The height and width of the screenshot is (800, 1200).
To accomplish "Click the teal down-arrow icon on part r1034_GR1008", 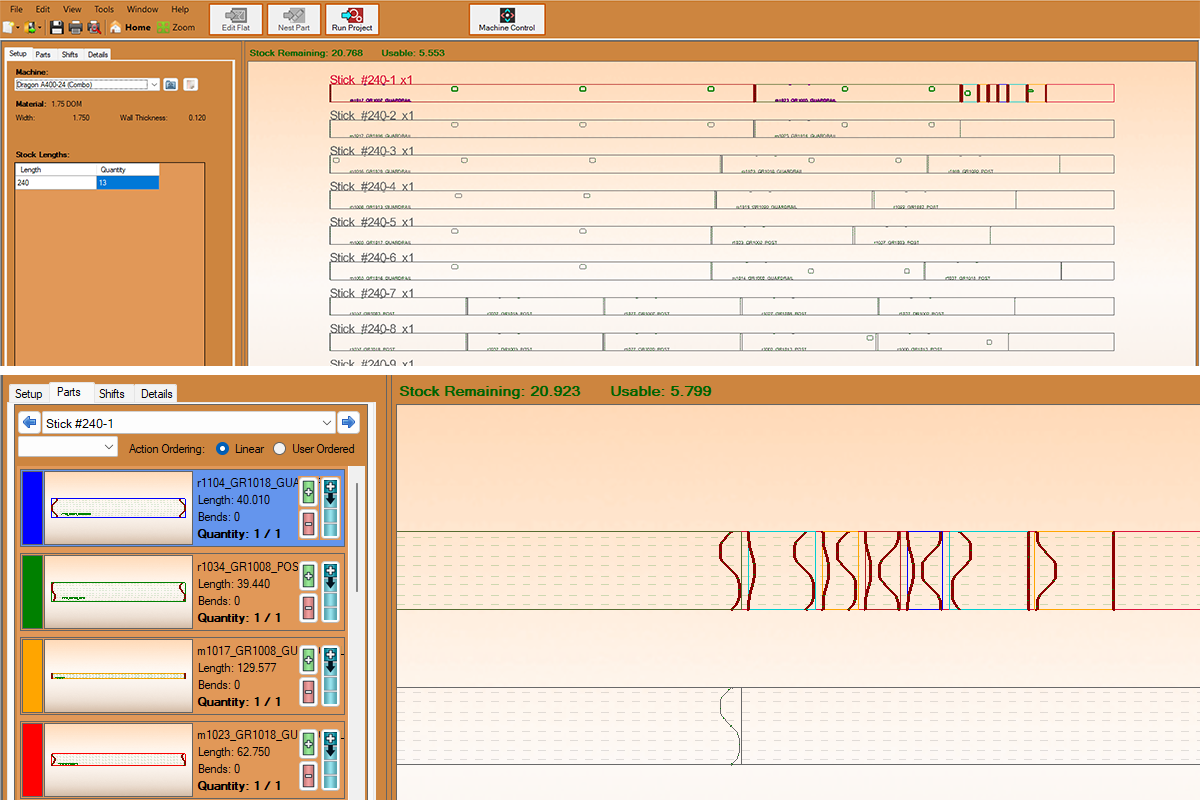I will point(330,591).
